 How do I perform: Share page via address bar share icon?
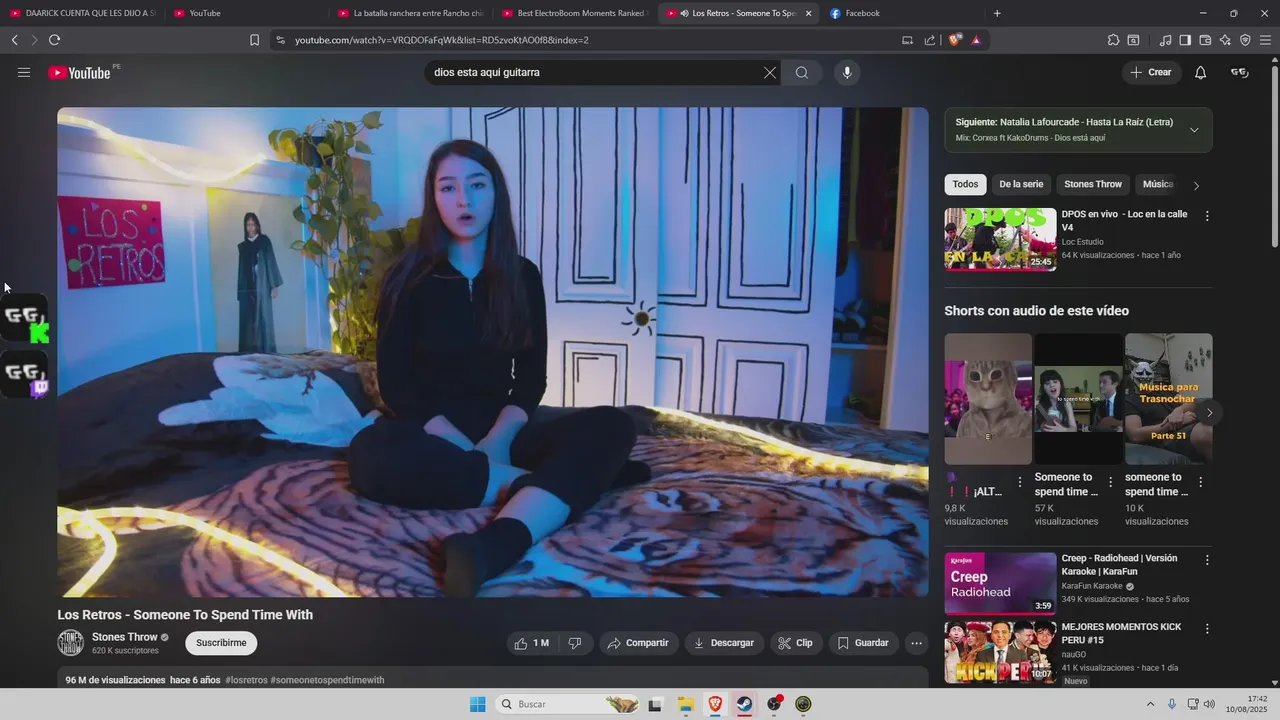pos(930,40)
